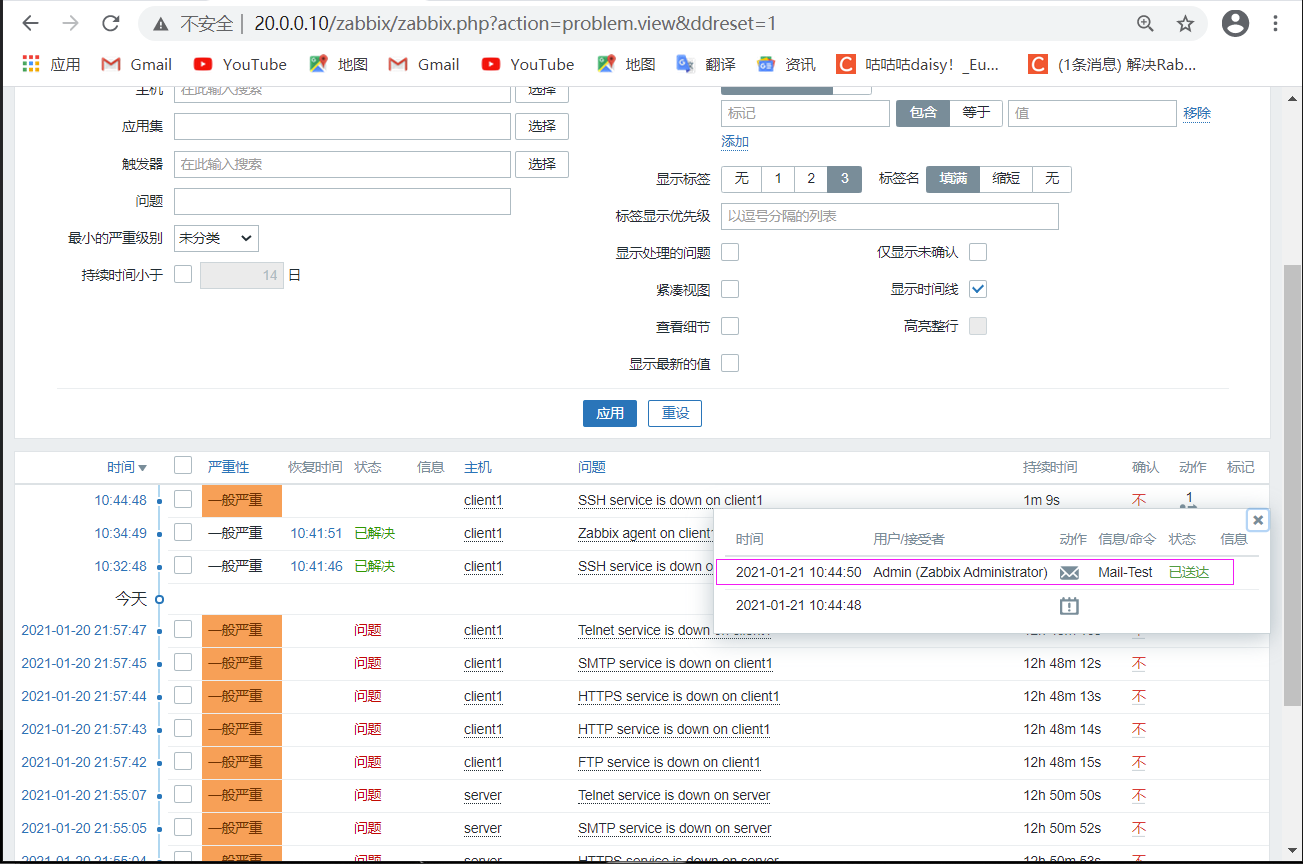
Task: Disable the 显示时间线 checkbox
Action: 978,288
